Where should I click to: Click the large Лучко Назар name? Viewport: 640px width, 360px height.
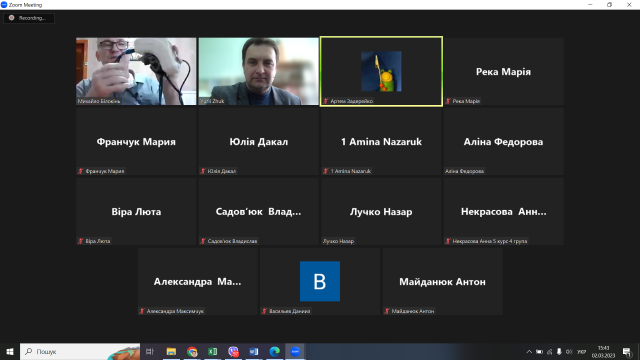[x=381, y=211]
